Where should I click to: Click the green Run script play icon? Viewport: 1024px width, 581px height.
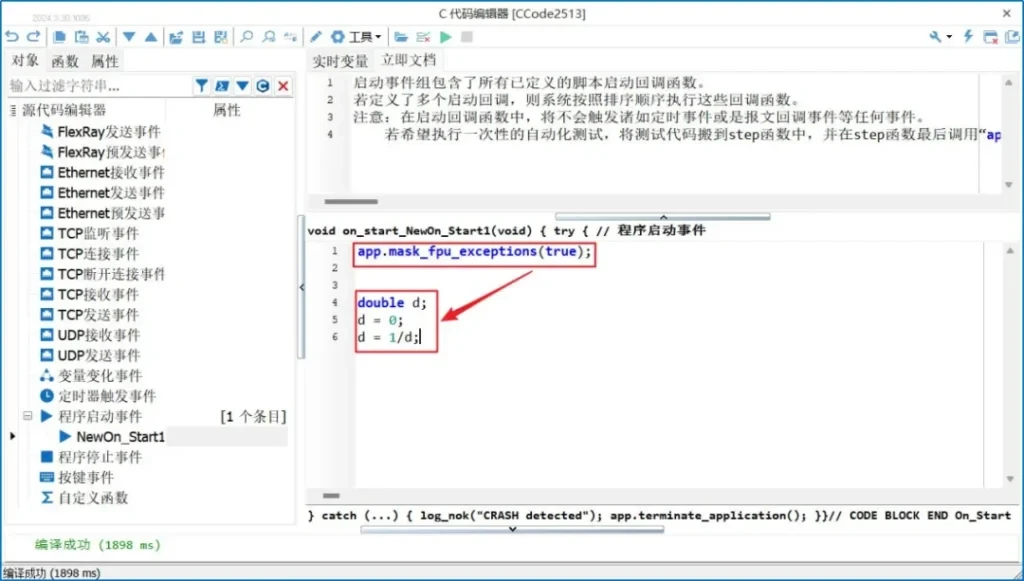click(x=446, y=37)
